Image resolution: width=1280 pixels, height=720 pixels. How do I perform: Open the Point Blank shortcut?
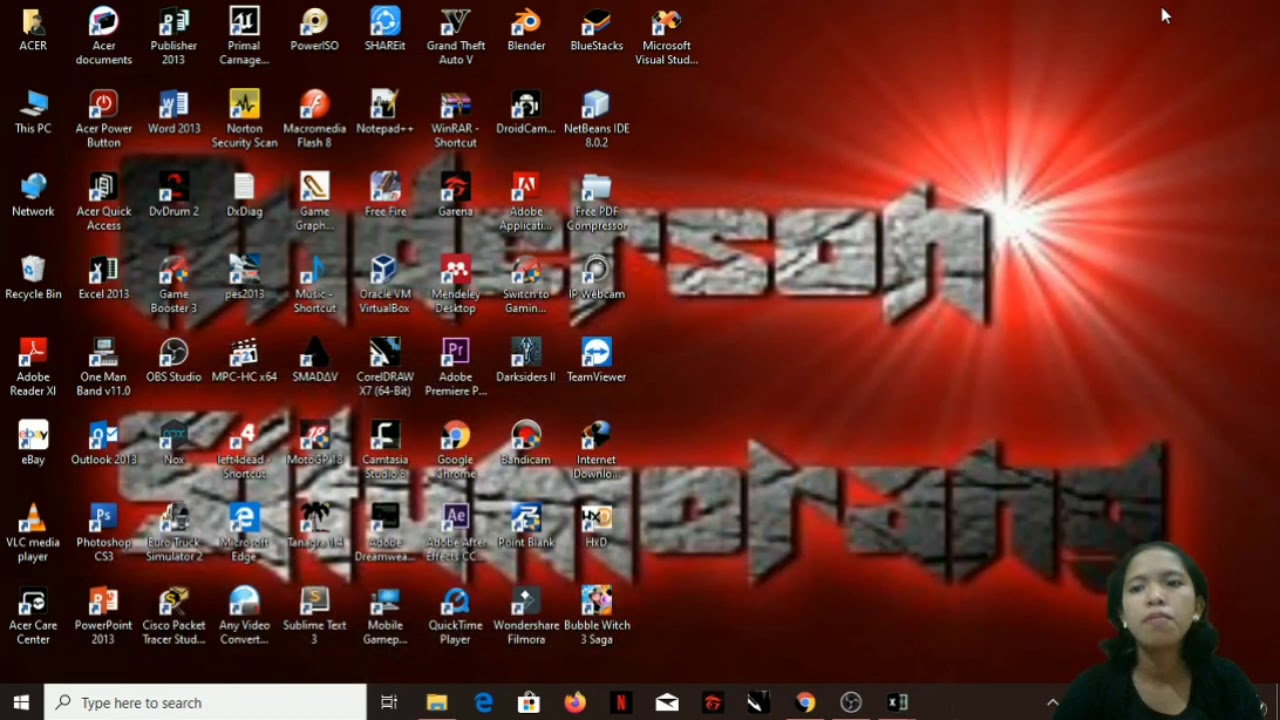click(526, 526)
